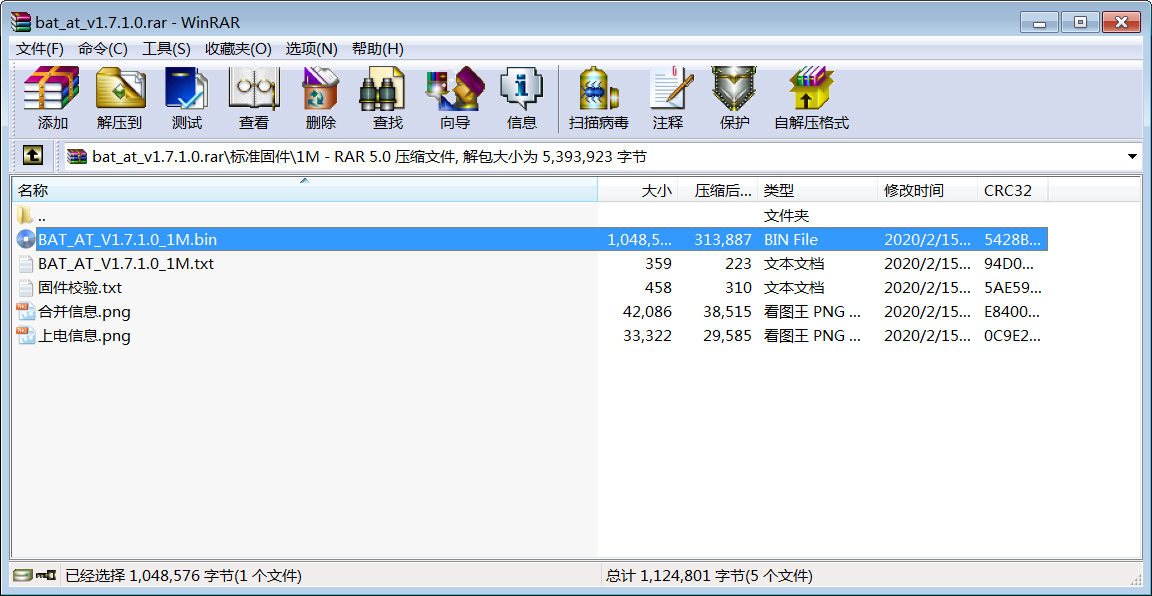
Task: Click the '..' parent folder name
Action: click(42, 217)
